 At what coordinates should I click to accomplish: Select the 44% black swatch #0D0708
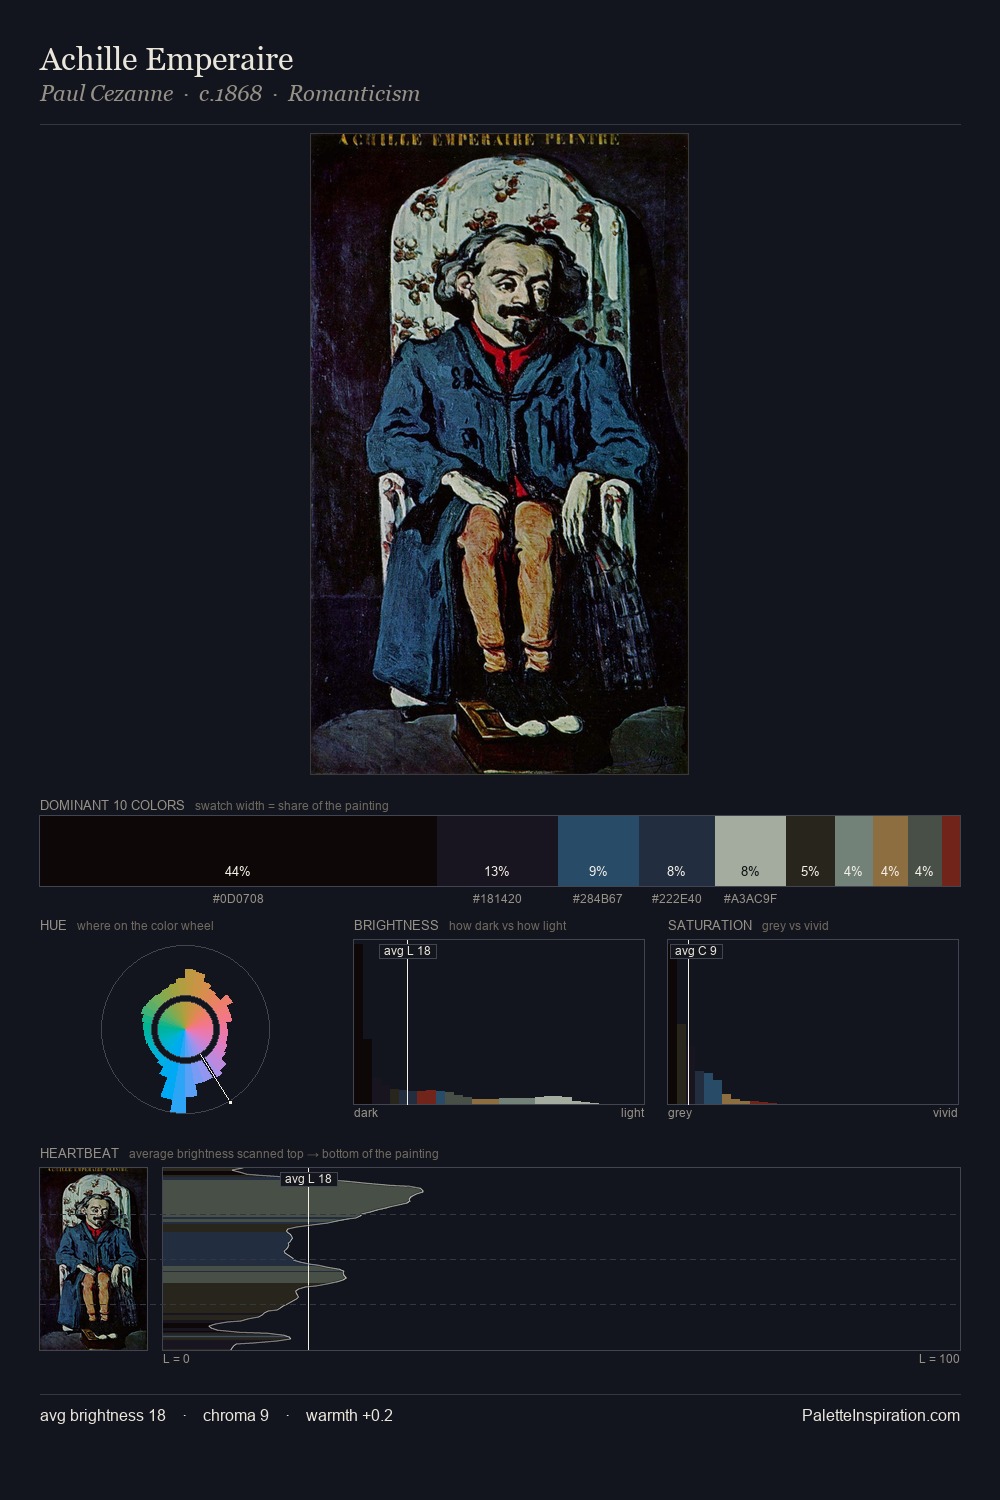click(x=238, y=851)
